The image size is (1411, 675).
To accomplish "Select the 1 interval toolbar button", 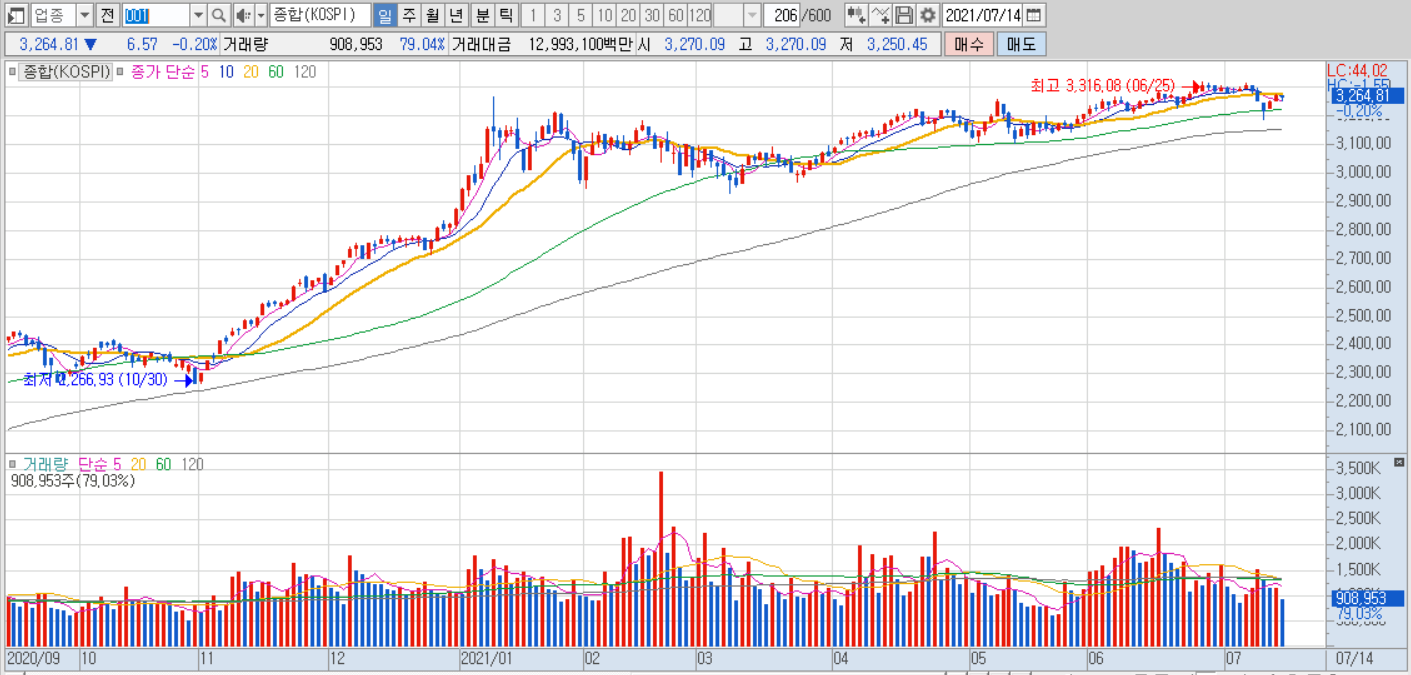I will click(533, 15).
